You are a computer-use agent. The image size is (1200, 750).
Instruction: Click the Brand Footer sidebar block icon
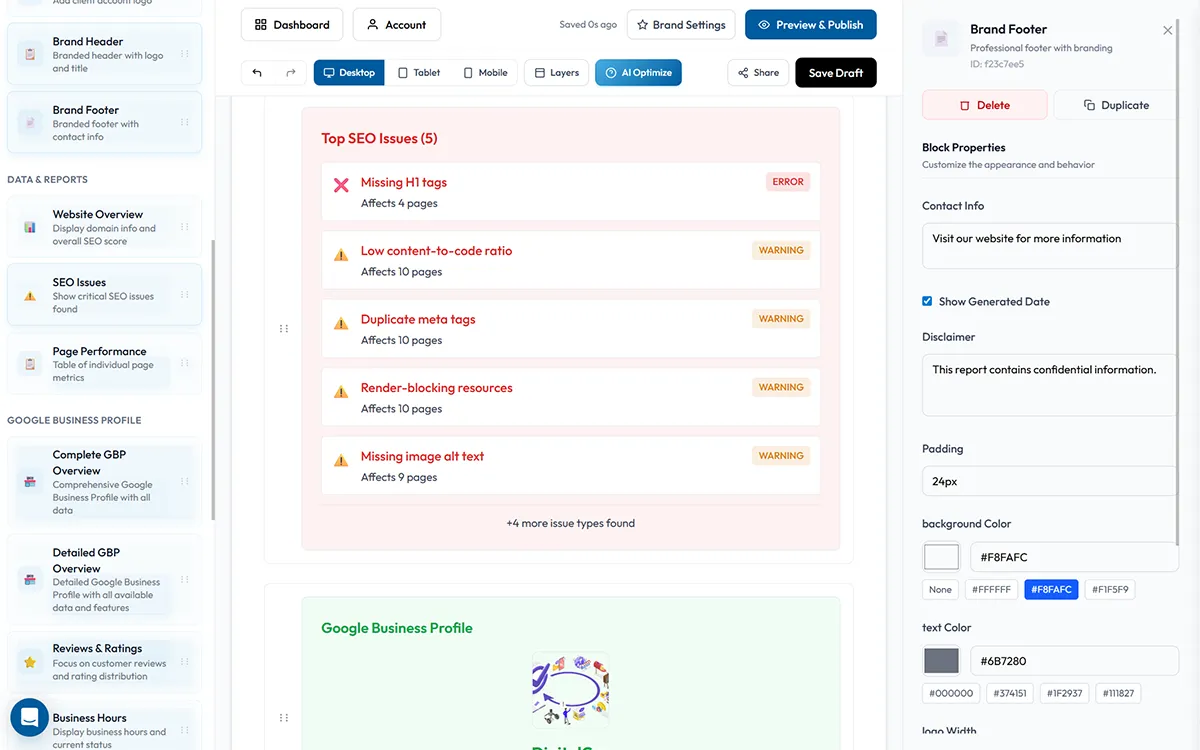click(30, 123)
